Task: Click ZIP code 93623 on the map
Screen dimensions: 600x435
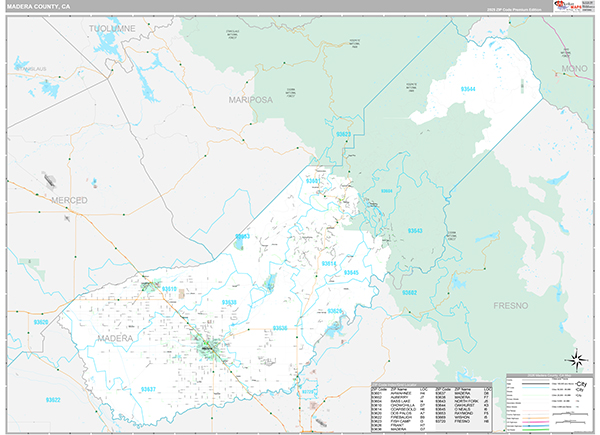Action: pyautogui.click(x=343, y=134)
